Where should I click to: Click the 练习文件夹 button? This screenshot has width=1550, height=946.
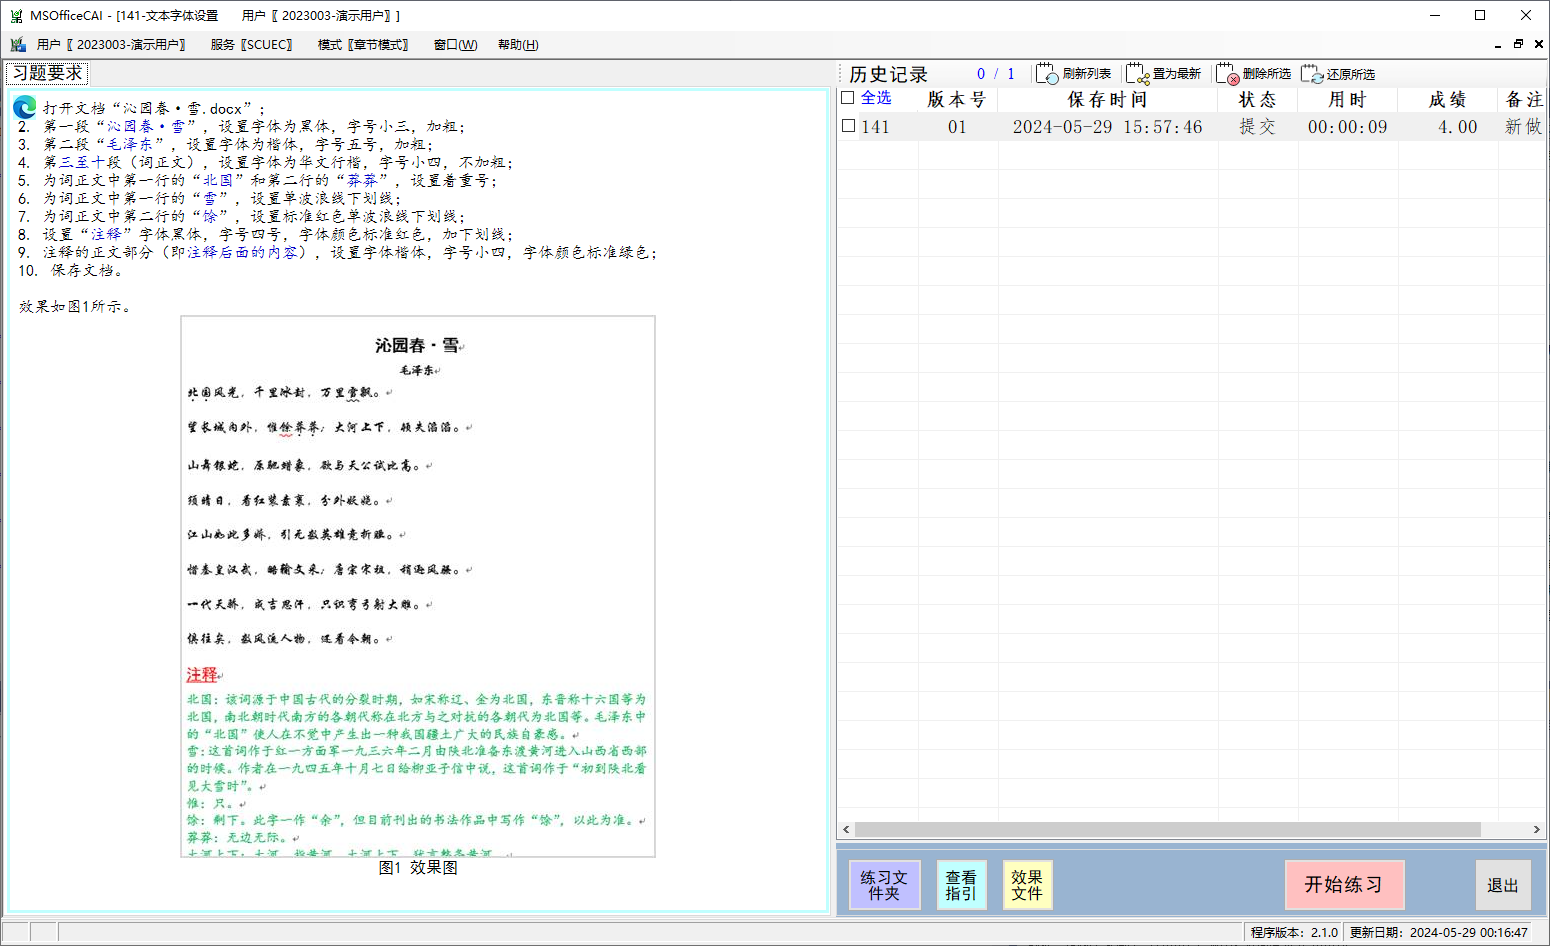(x=884, y=885)
